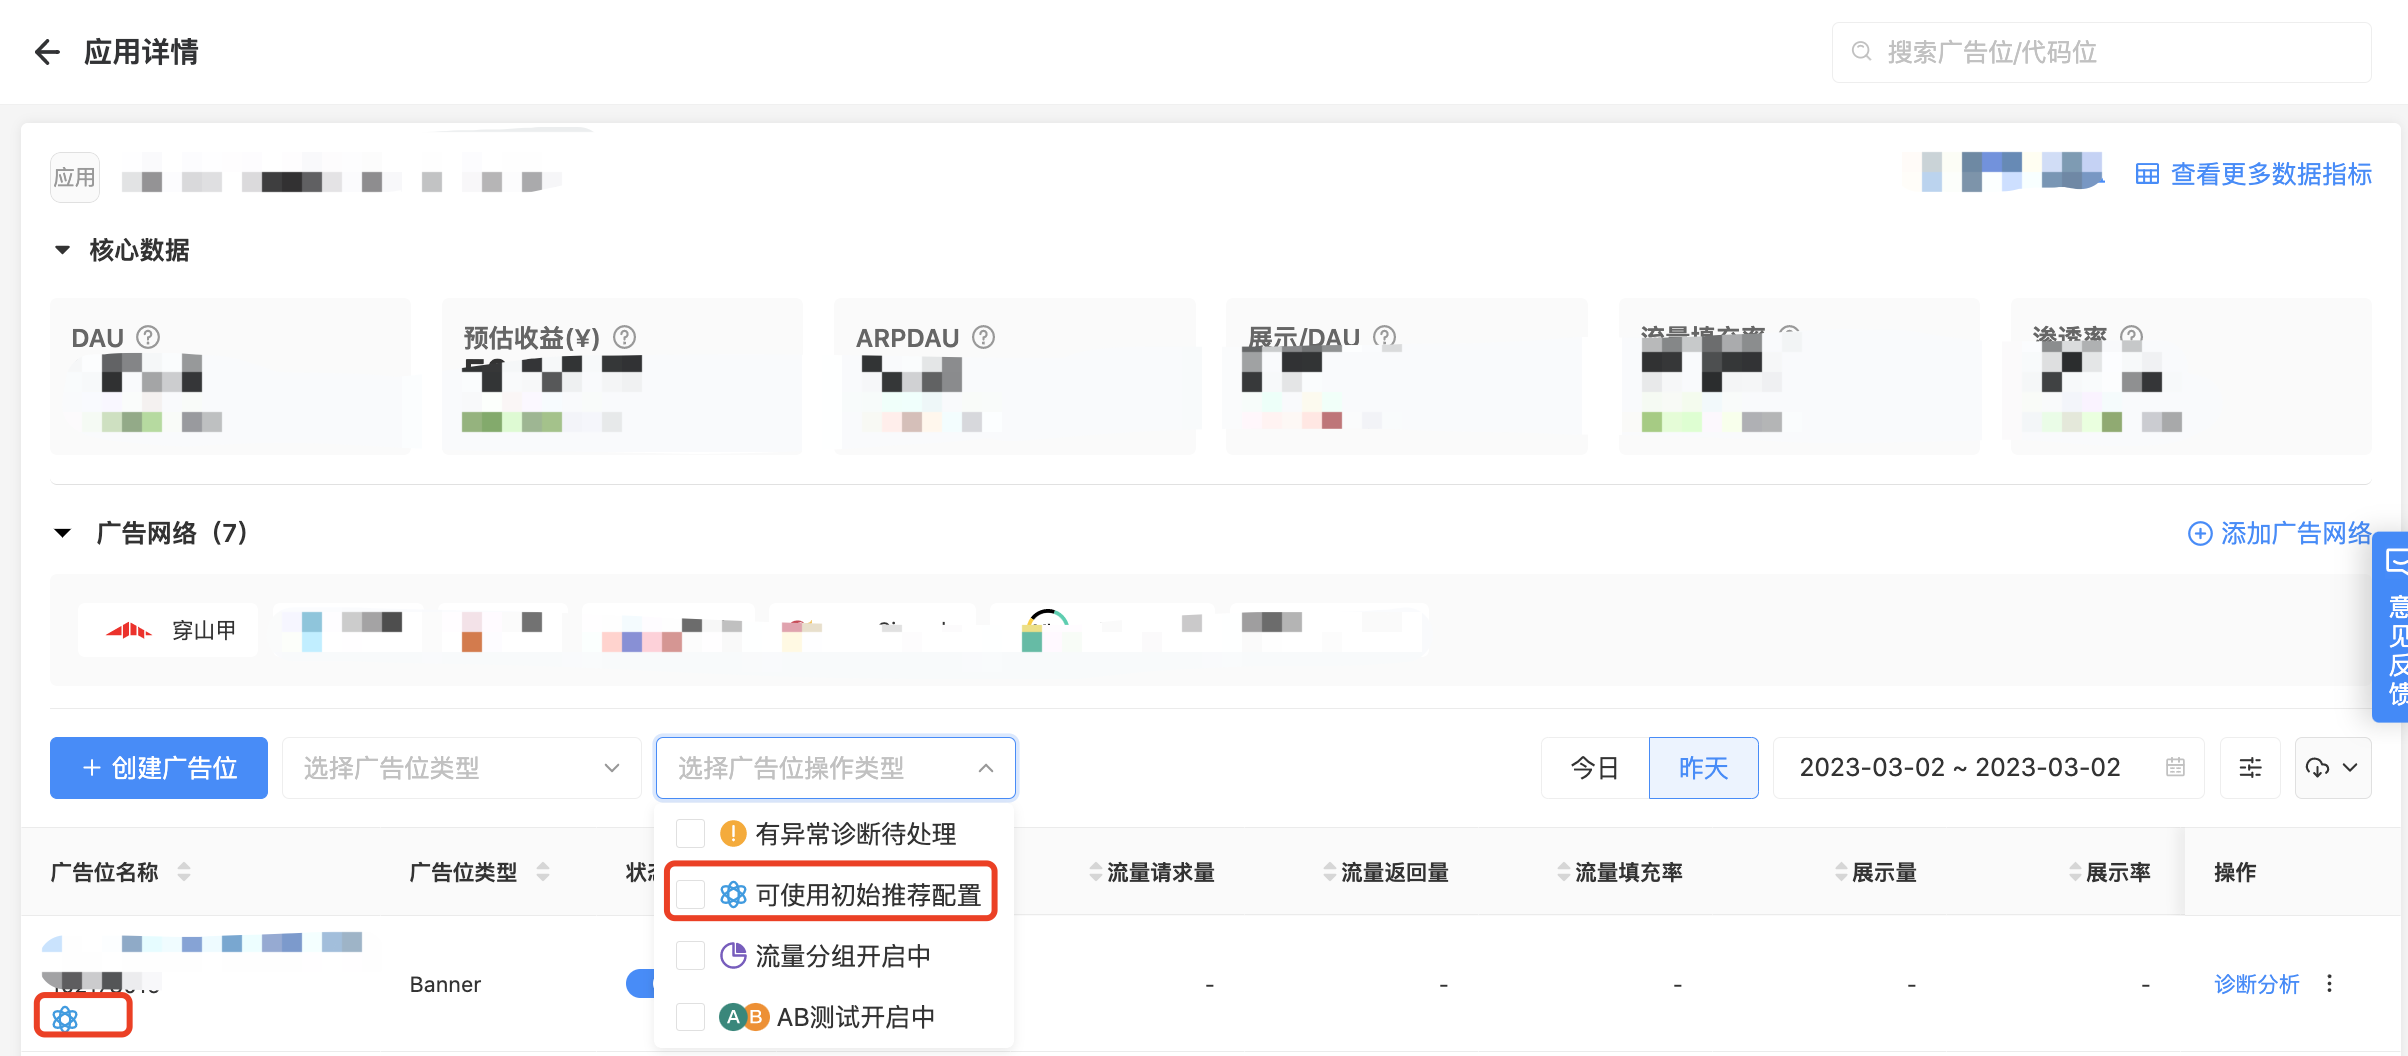Check the 流量分组开启中 checkbox
2408x1056 pixels.
click(691, 956)
